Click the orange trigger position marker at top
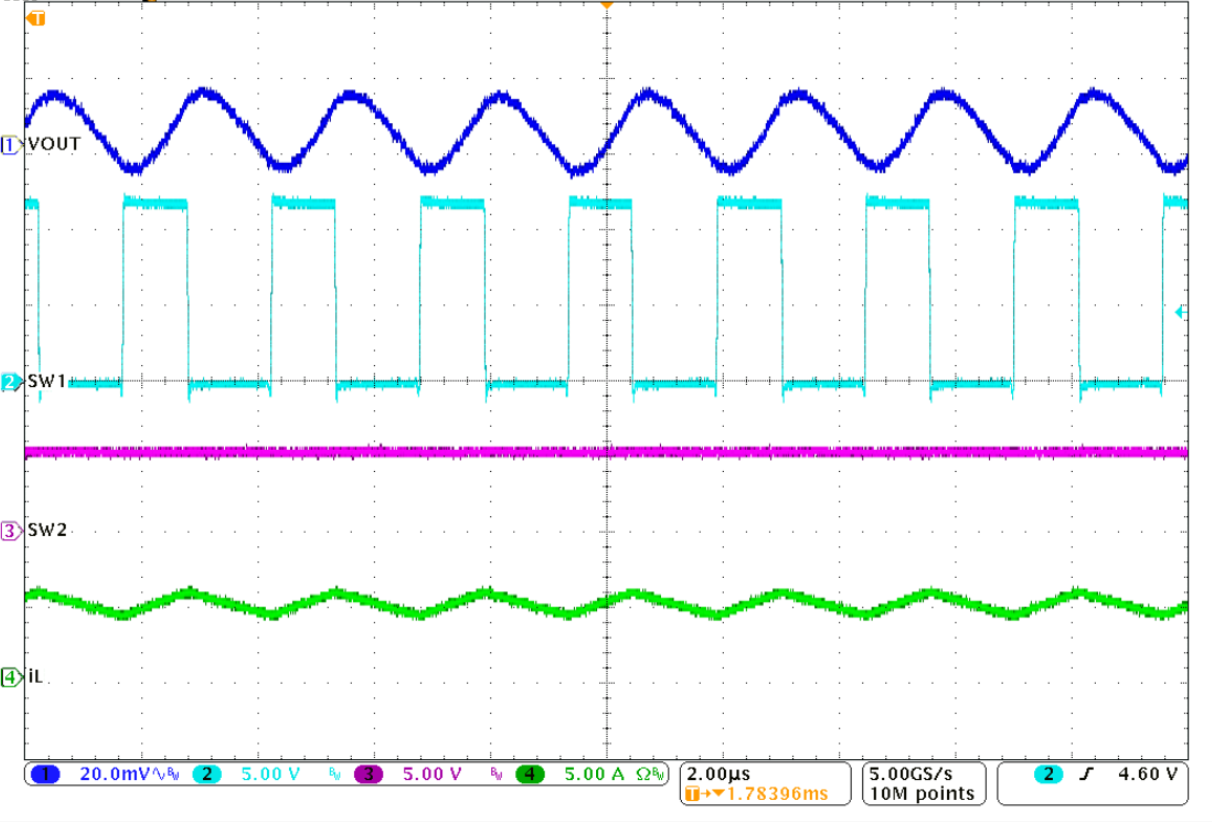The width and height of the screenshot is (1213, 829). point(606,8)
